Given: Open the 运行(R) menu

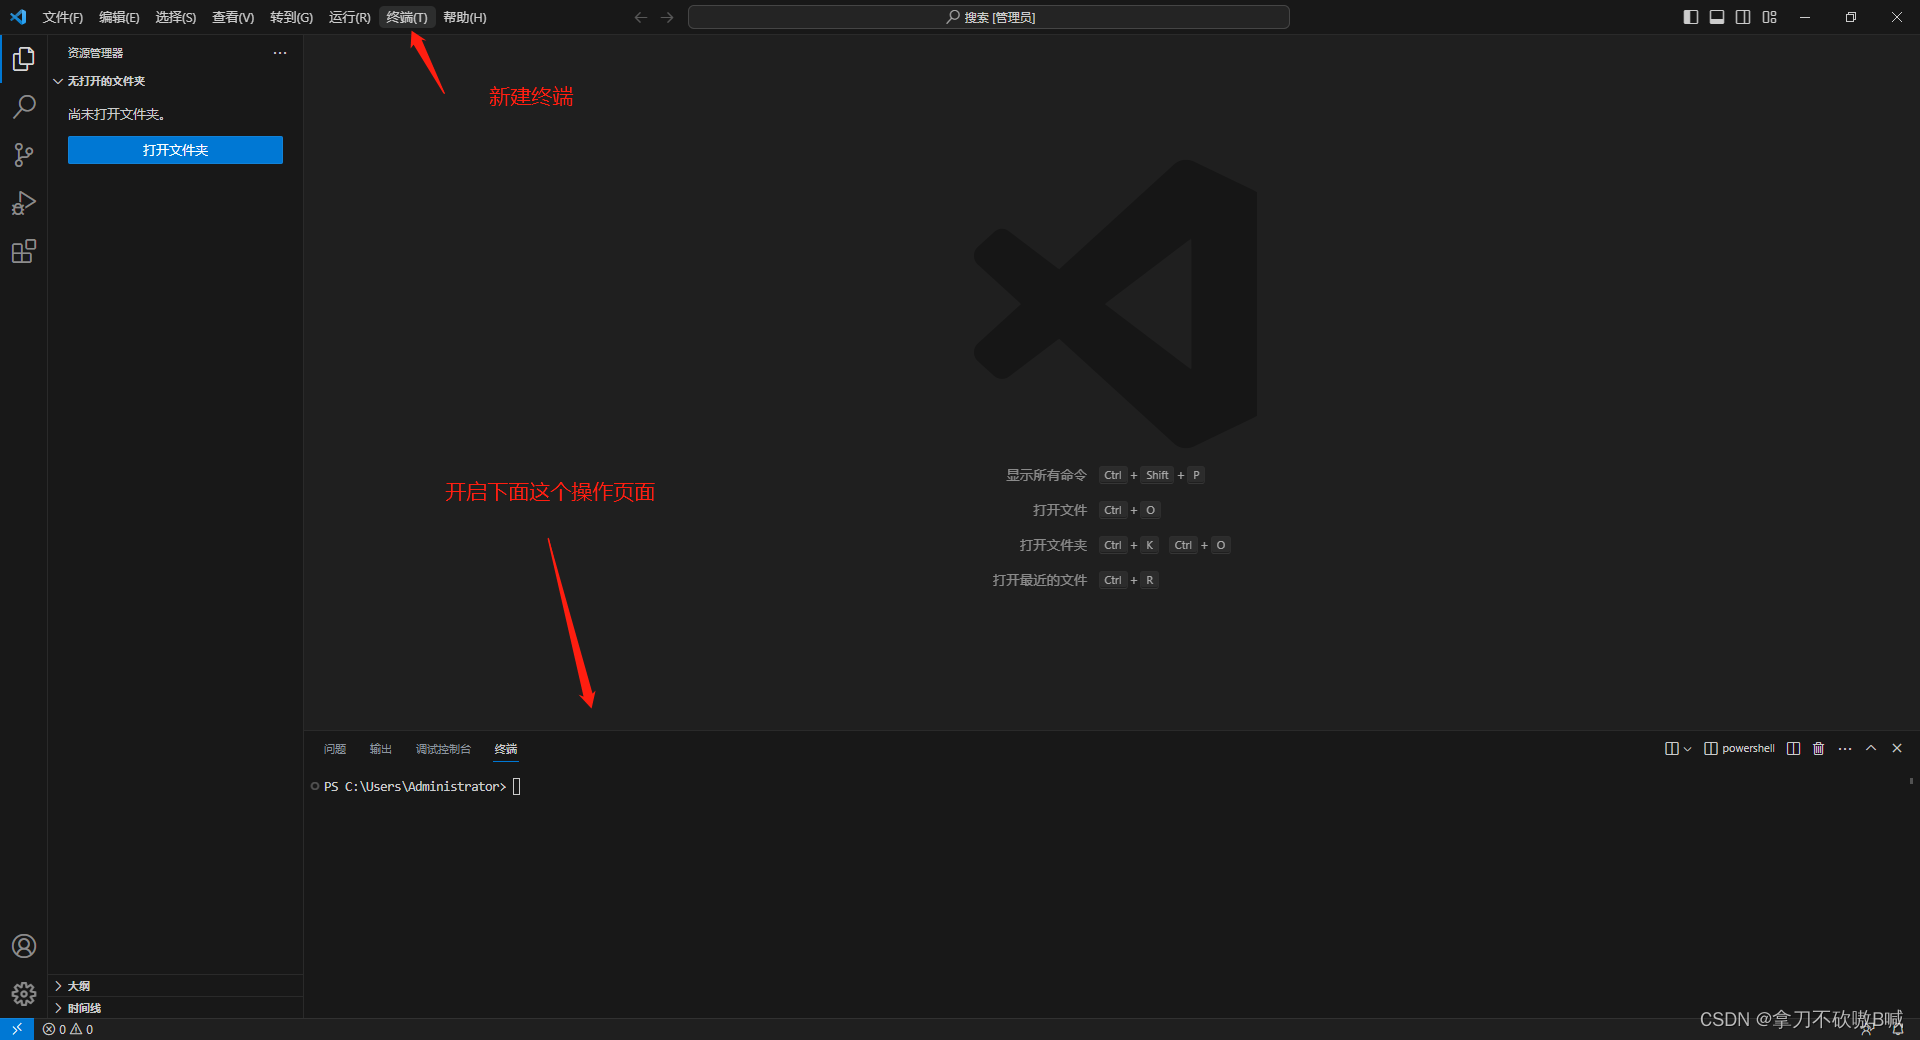Looking at the screenshot, I should tap(349, 17).
